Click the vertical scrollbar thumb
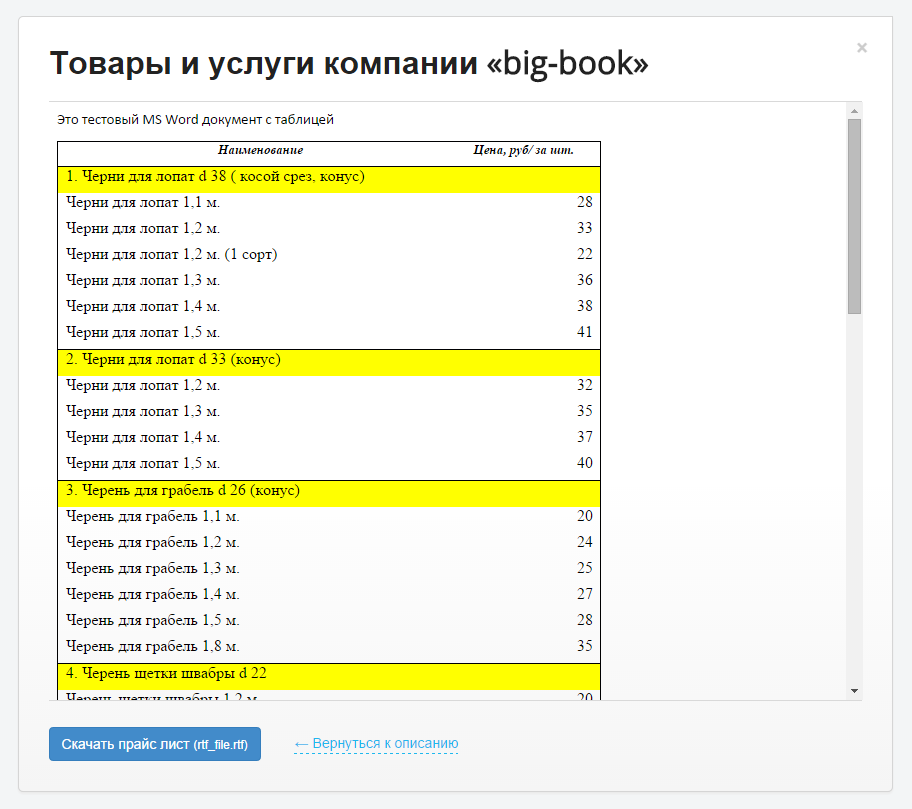The image size is (912, 809). pos(854,215)
